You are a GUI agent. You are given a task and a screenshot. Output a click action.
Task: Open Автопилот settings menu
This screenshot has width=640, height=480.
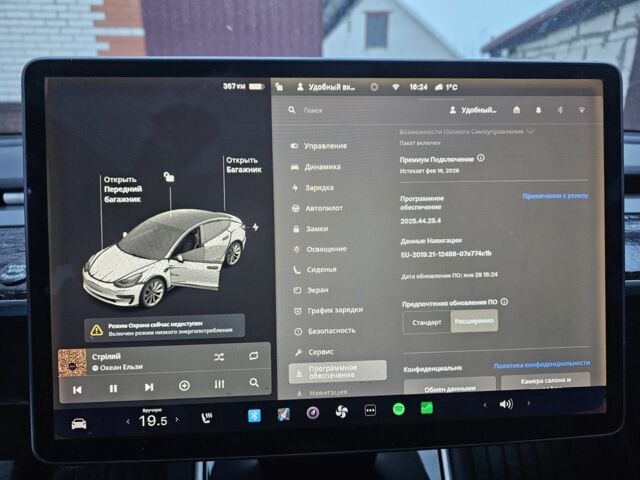pos(323,208)
